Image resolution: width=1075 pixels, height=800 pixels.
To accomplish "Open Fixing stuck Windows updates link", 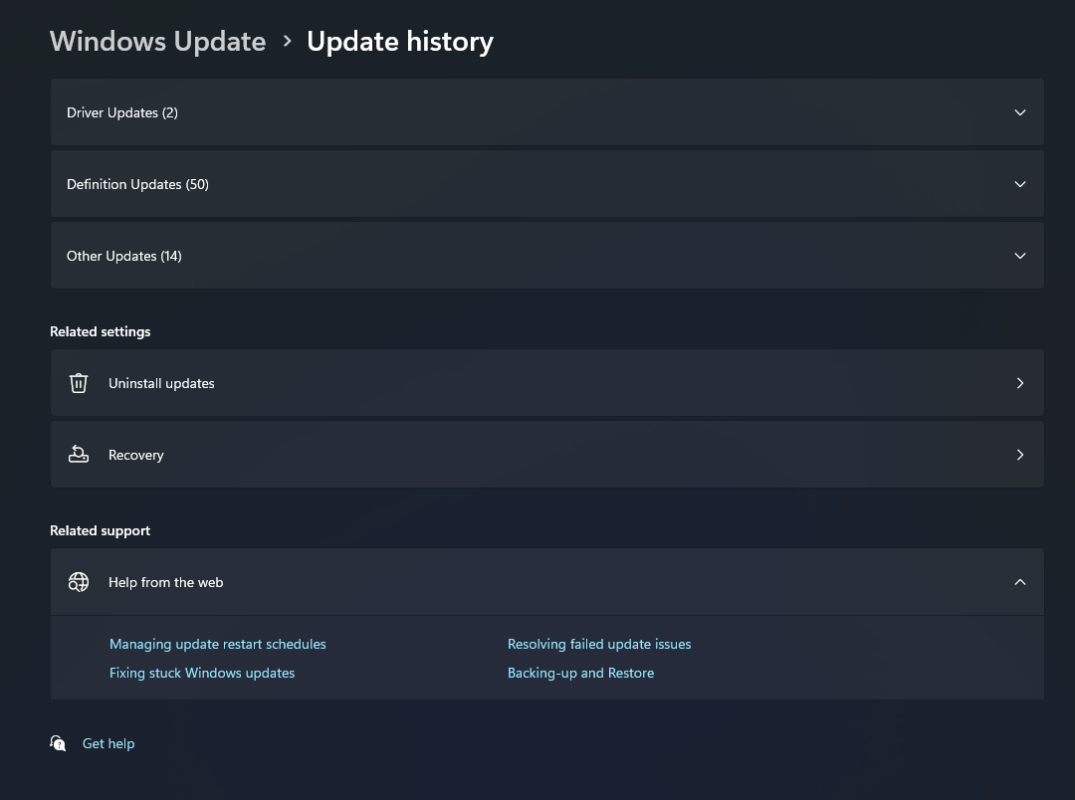I will 202,672.
